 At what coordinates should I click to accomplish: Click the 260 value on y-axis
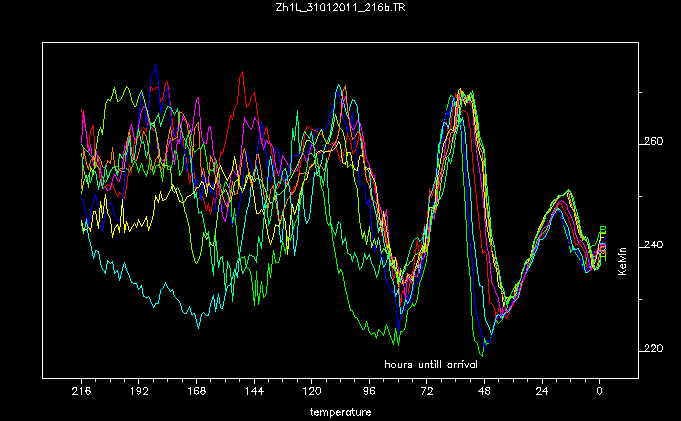coord(651,141)
